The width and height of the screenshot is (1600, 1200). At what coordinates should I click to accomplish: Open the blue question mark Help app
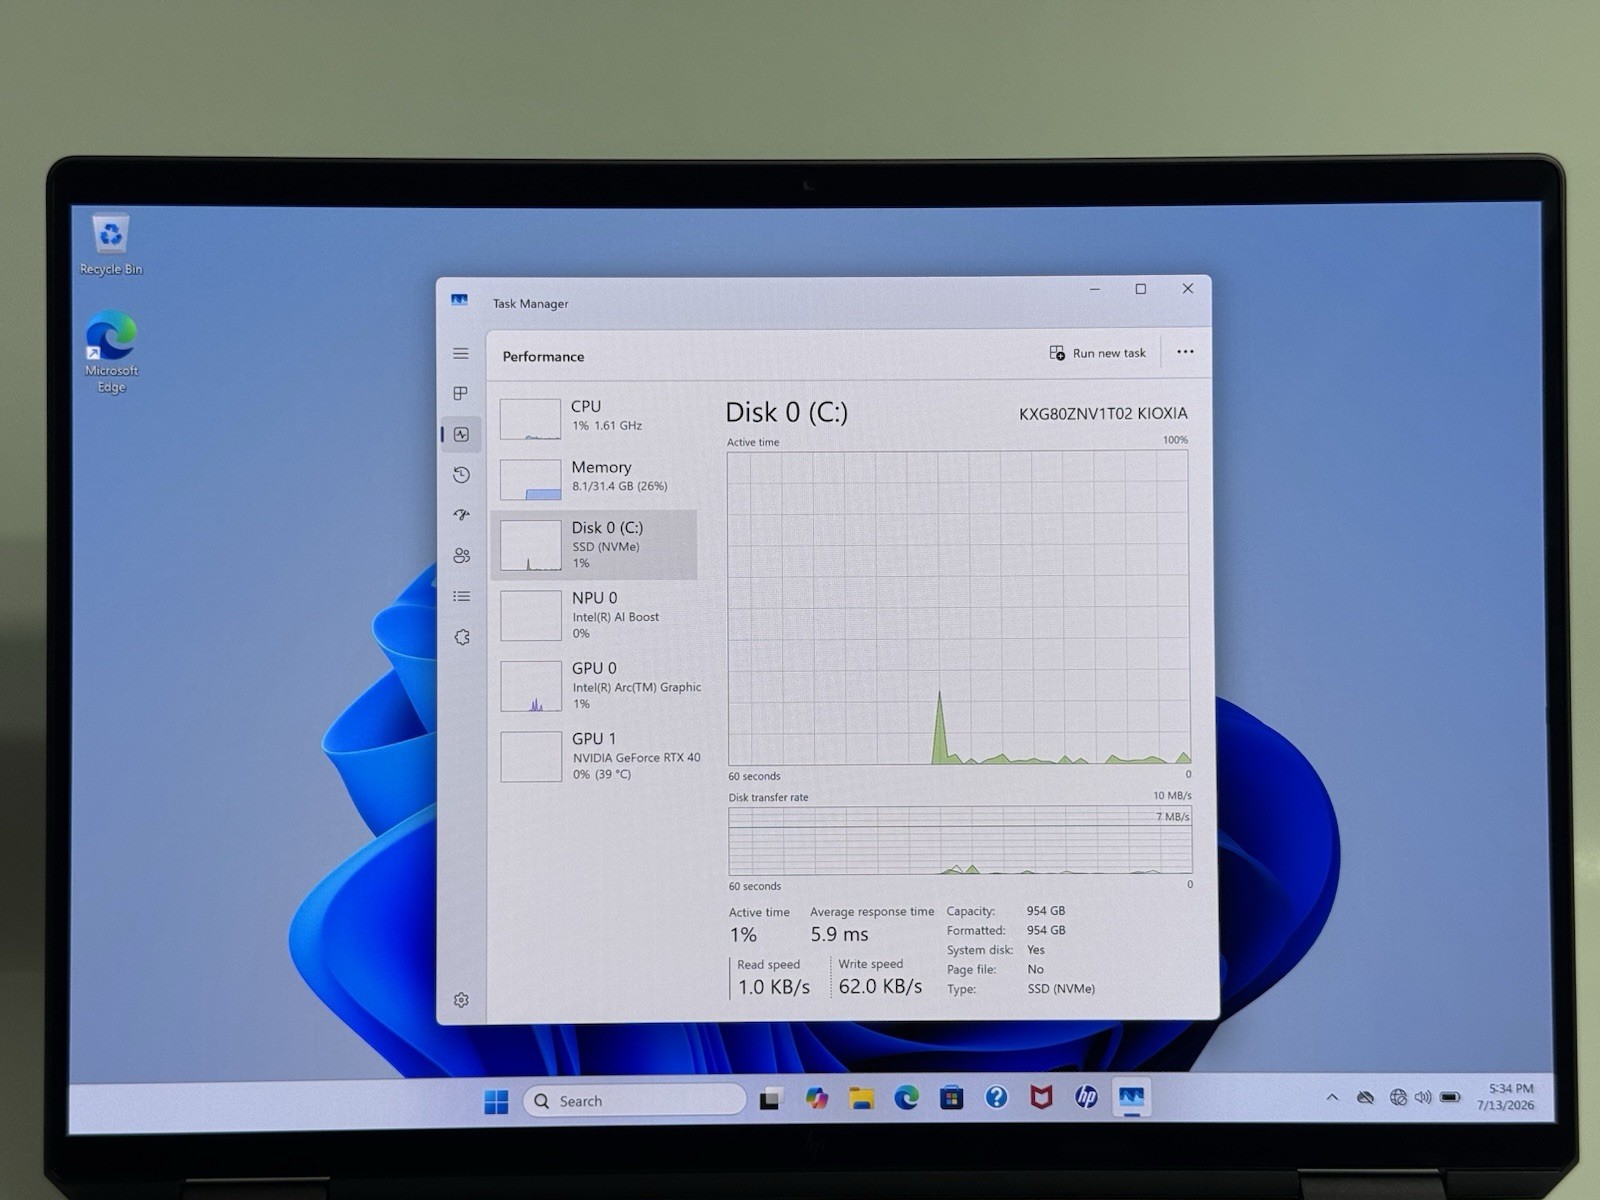click(996, 1098)
